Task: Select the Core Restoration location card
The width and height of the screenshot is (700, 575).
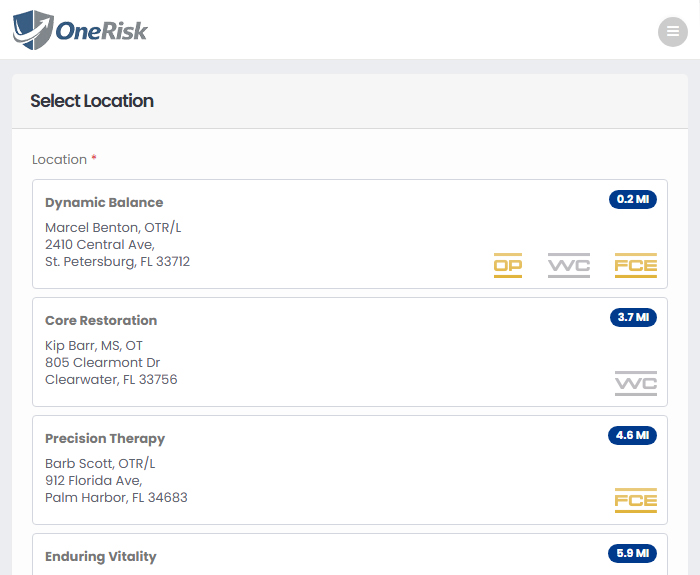Action: tap(350, 352)
